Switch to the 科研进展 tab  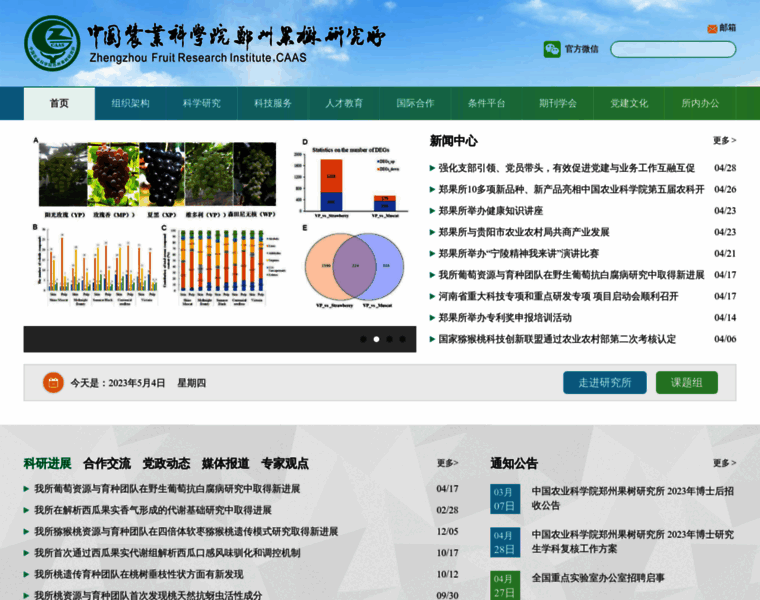tap(48, 463)
